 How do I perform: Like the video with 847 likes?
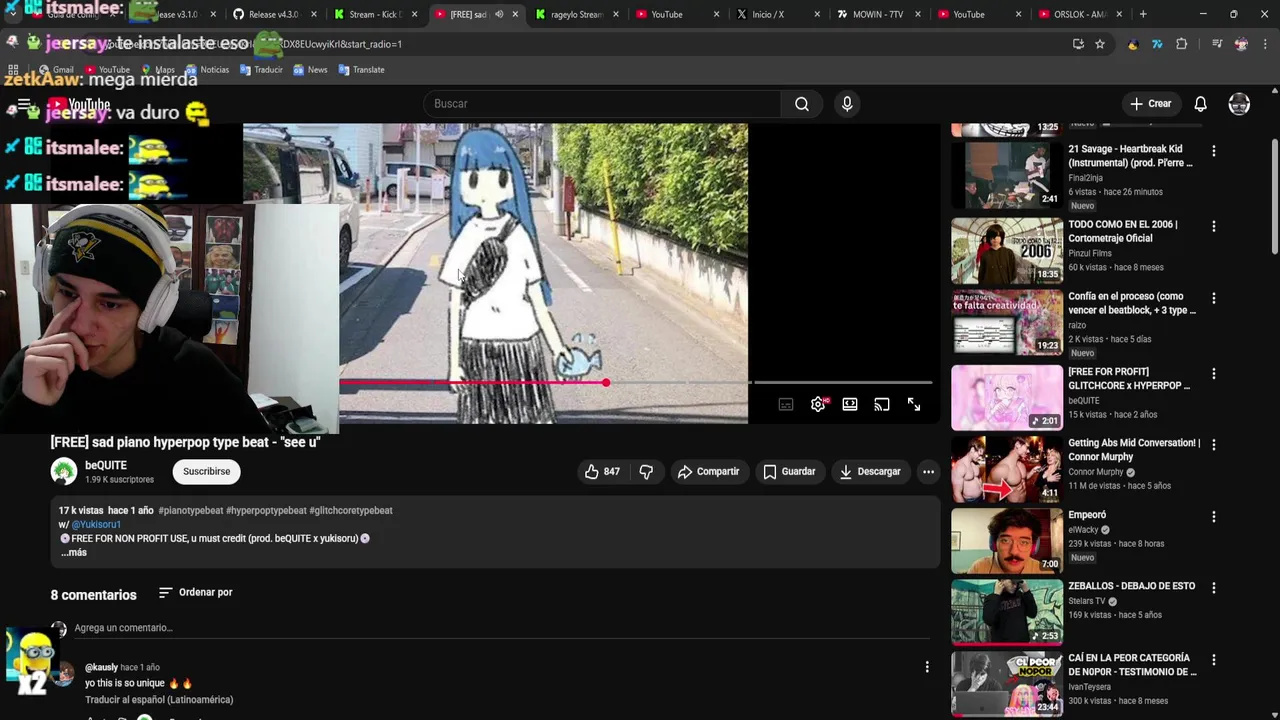pos(602,472)
